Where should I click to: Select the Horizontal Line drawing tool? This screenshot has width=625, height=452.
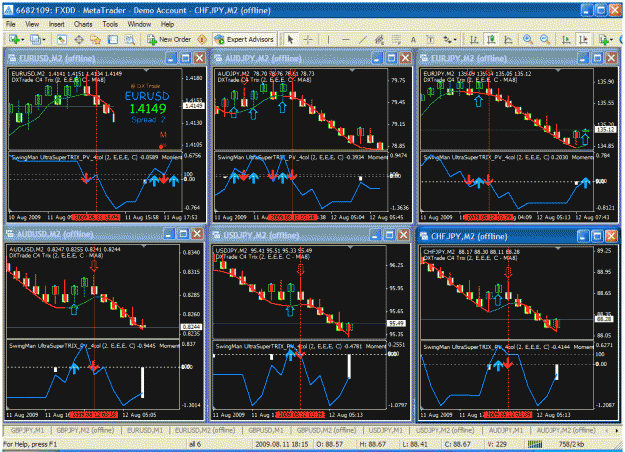pyautogui.click(x=345, y=39)
